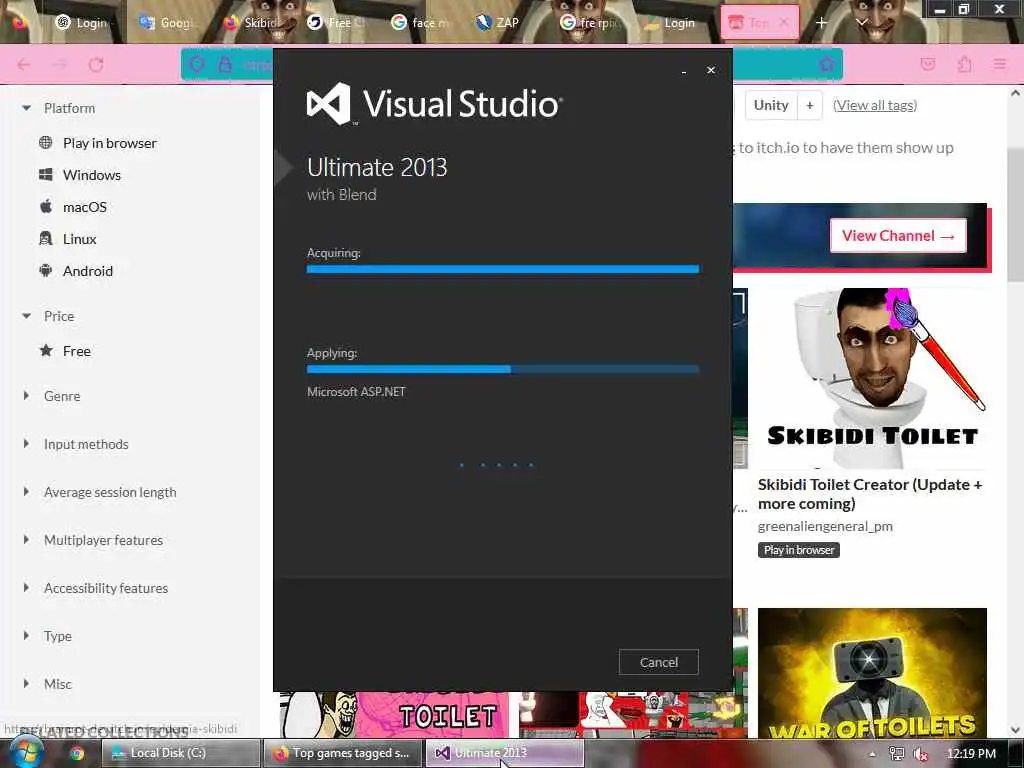Open the Firefox hamburger menu

(1000, 64)
